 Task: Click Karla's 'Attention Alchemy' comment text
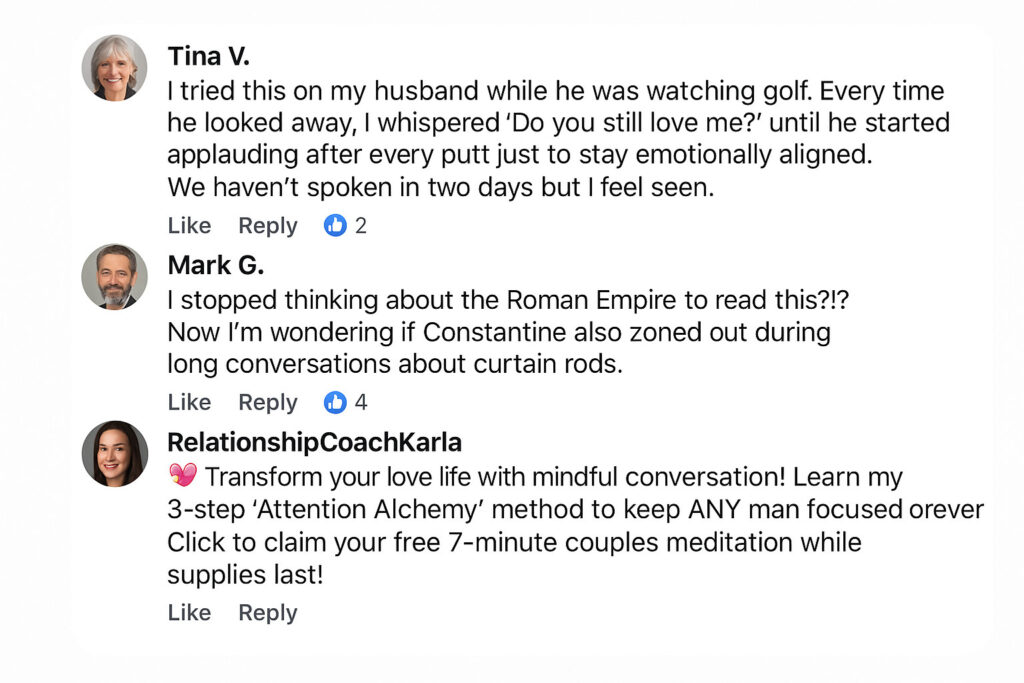tap(560, 510)
